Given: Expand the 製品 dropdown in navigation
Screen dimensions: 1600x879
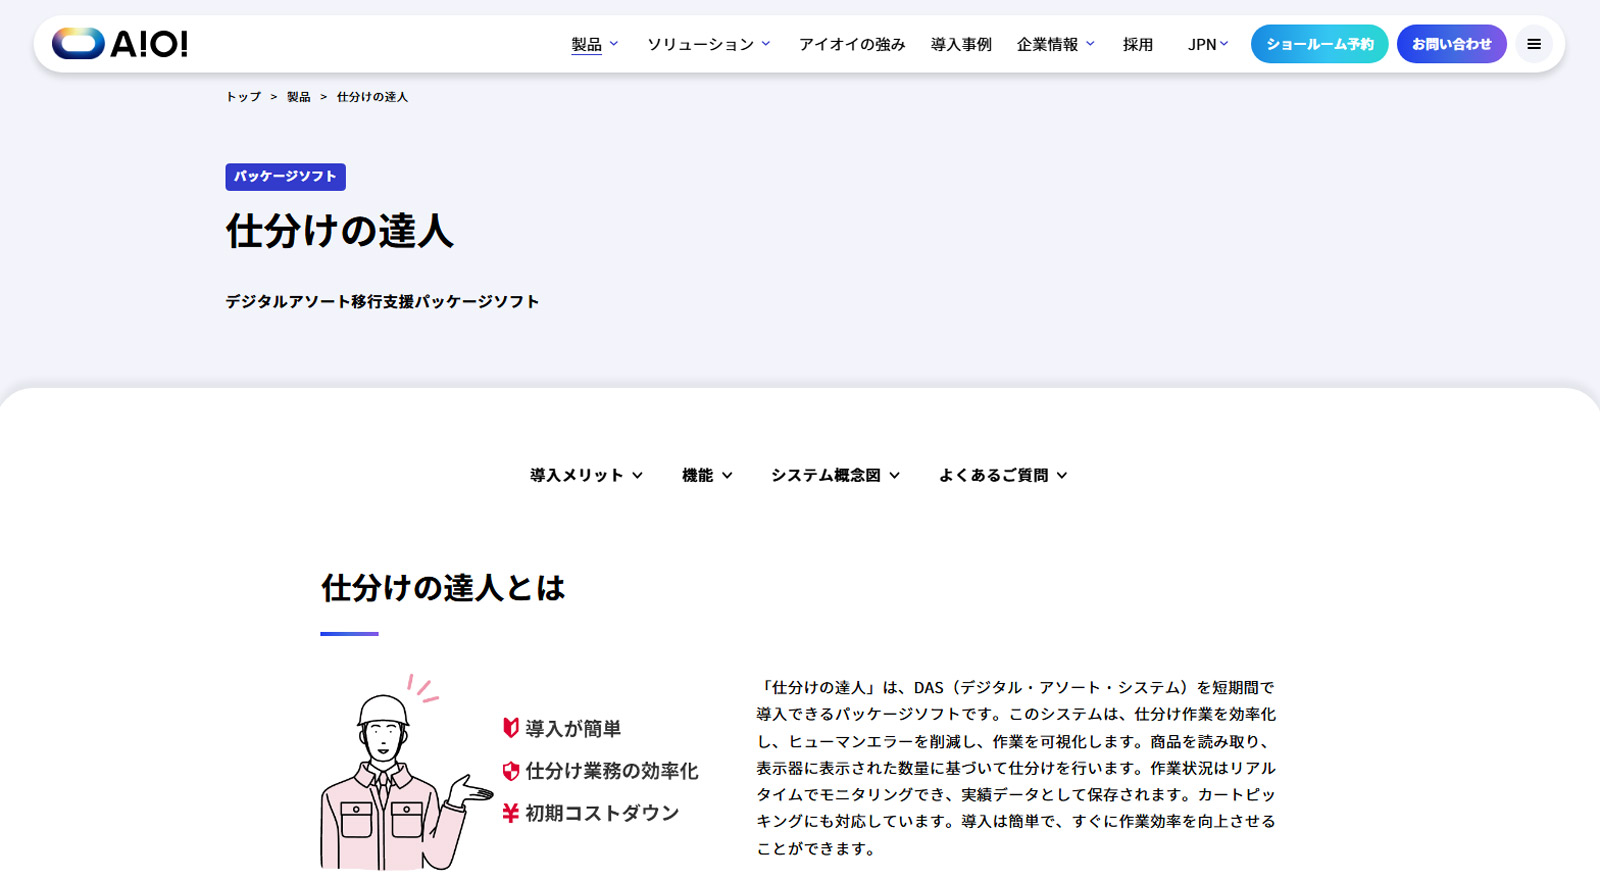Looking at the screenshot, I should [595, 44].
